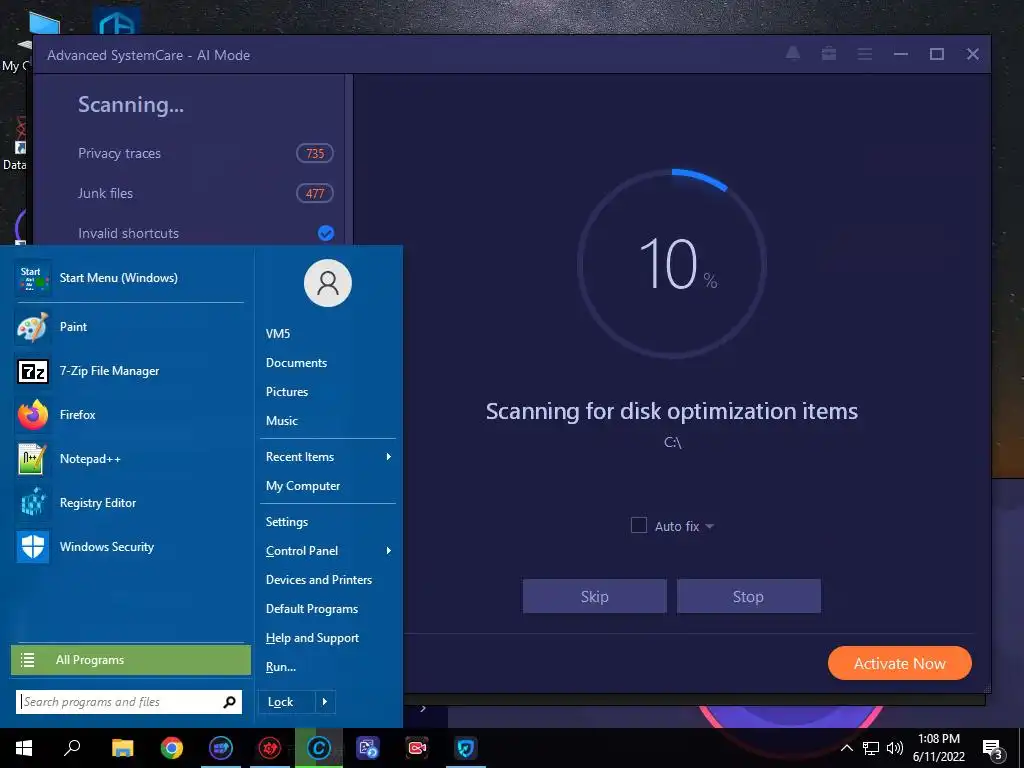
Task: Click the Windows Start button on taskbar
Action: point(24,748)
